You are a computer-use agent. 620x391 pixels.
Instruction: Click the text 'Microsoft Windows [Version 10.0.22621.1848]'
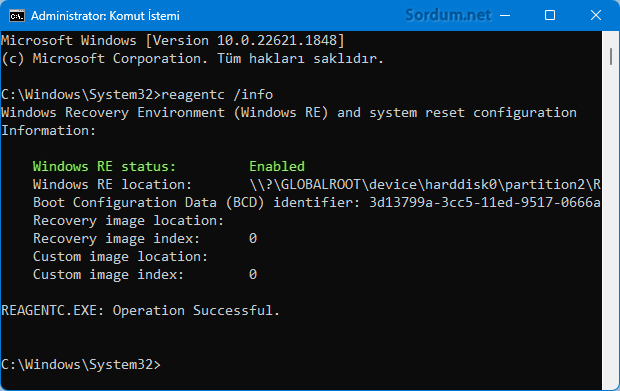pyautogui.click(x=173, y=40)
